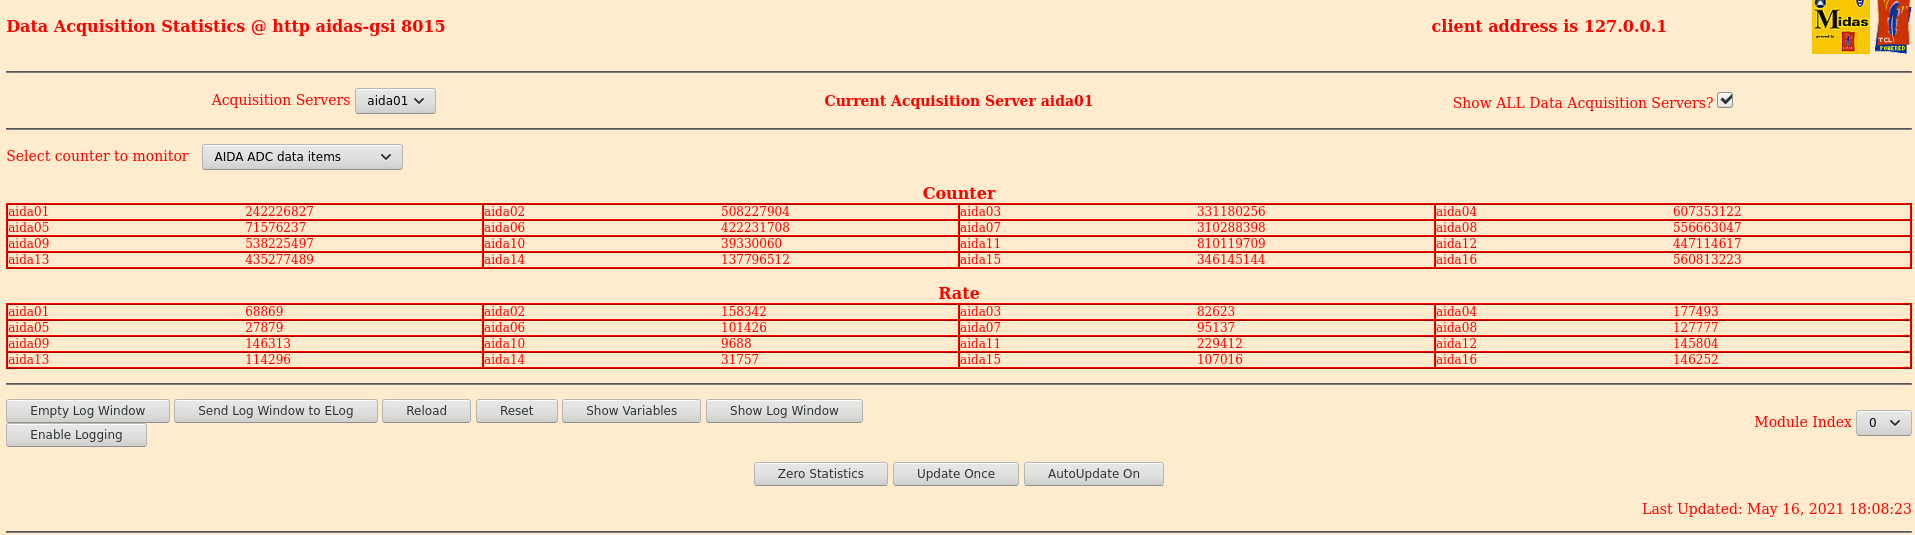Select counter value 560813223 for aida16
Image resolution: width=1915 pixels, height=535 pixels.
[x=1707, y=260]
